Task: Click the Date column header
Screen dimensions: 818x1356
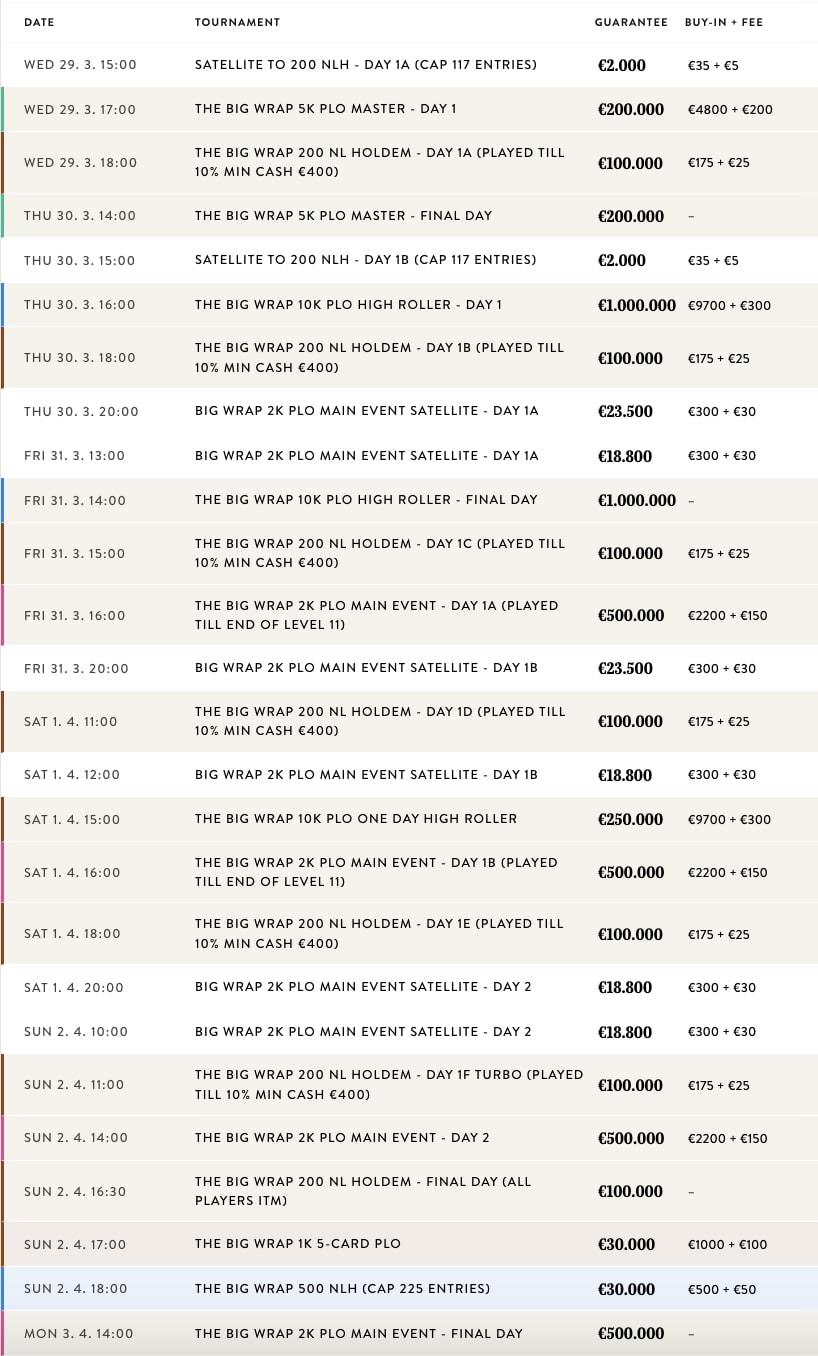Action: (38, 22)
